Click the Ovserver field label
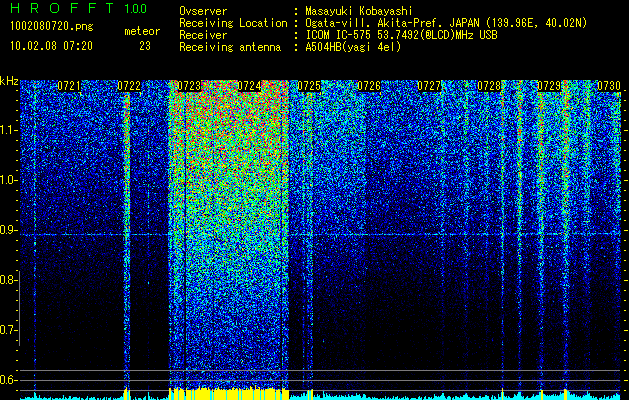 (x=203, y=11)
